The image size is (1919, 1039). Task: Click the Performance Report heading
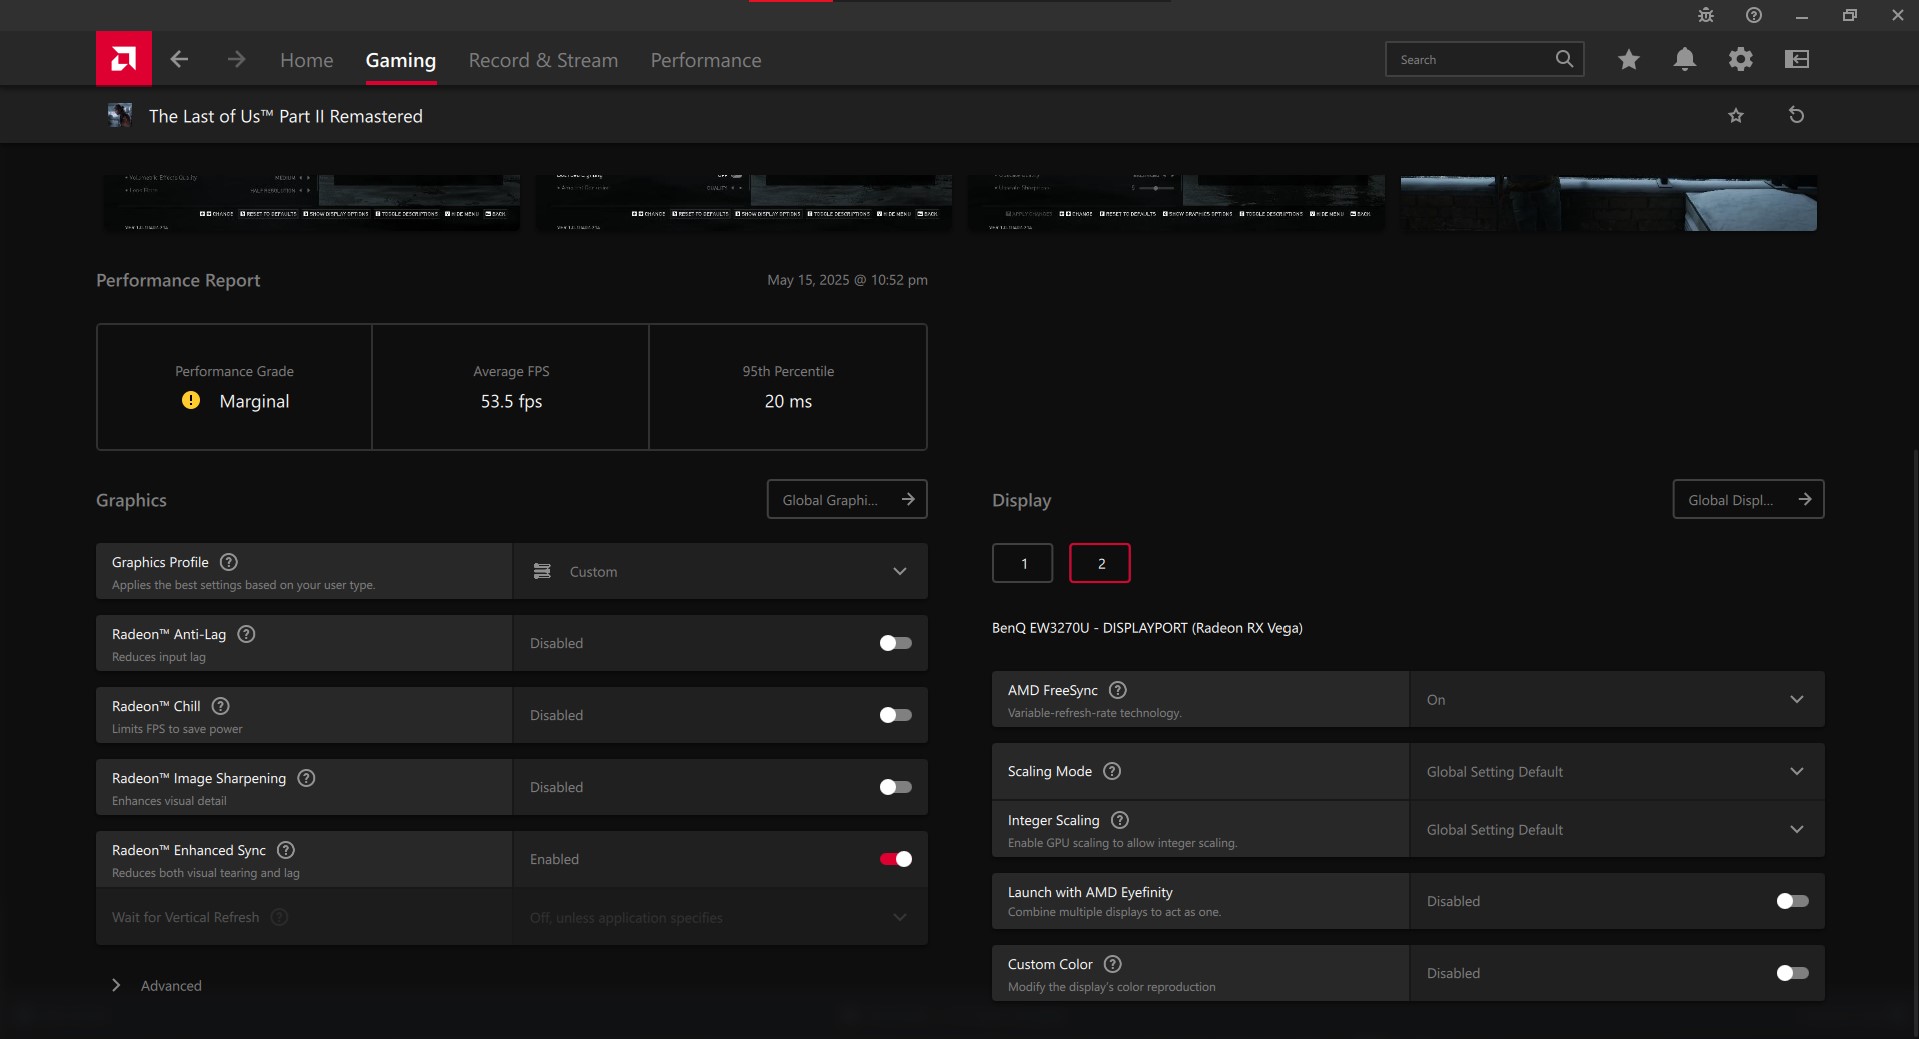[x=178, y=280]
